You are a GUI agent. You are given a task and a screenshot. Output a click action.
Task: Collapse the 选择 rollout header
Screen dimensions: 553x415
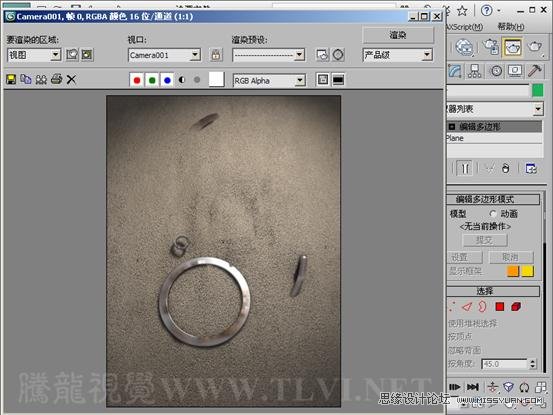coord(493,291)
